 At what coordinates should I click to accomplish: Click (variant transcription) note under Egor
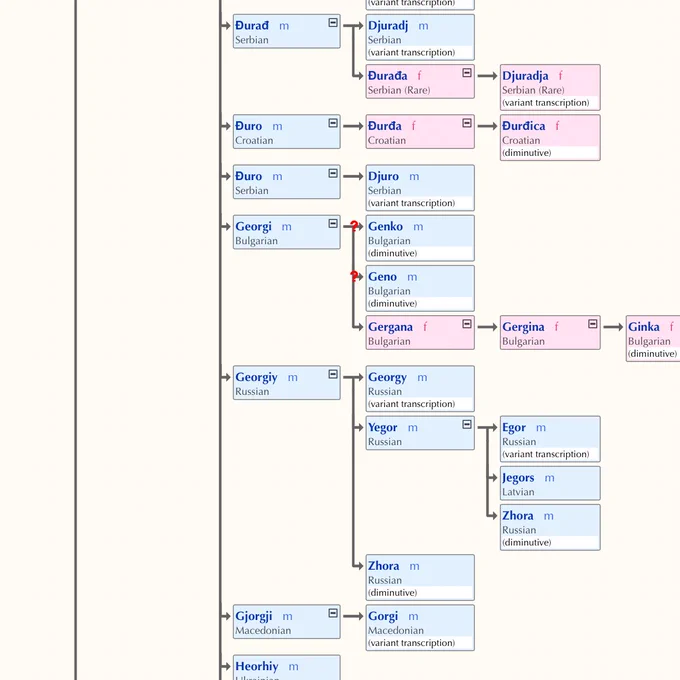546,454
